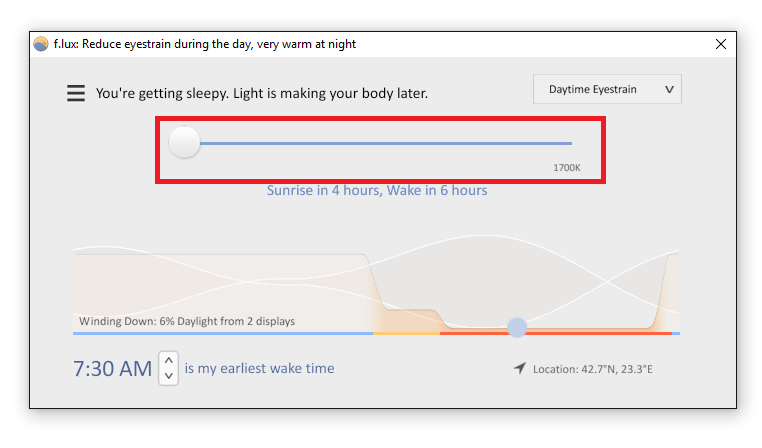Click the Winding Down status text
762x448 pixels.
coord(187,321)
